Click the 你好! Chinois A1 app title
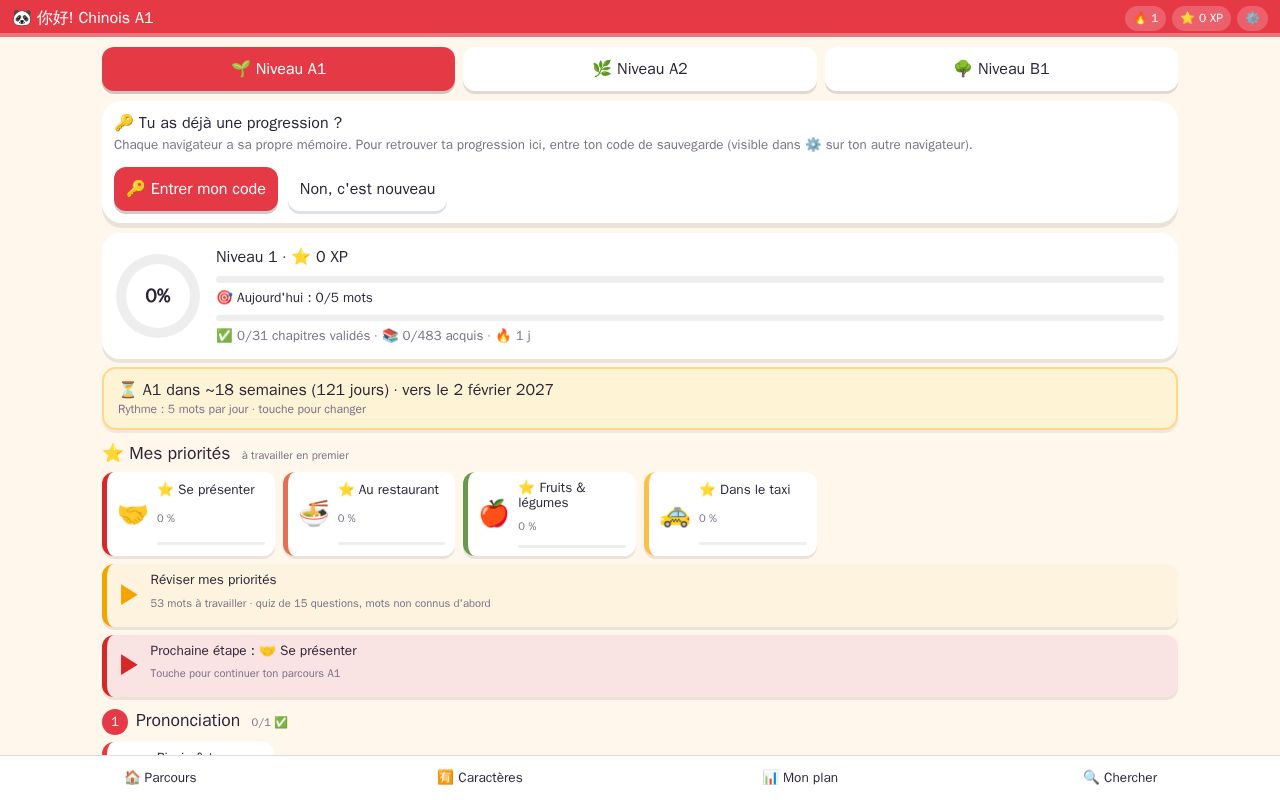1280x800 pixels. 95,18
